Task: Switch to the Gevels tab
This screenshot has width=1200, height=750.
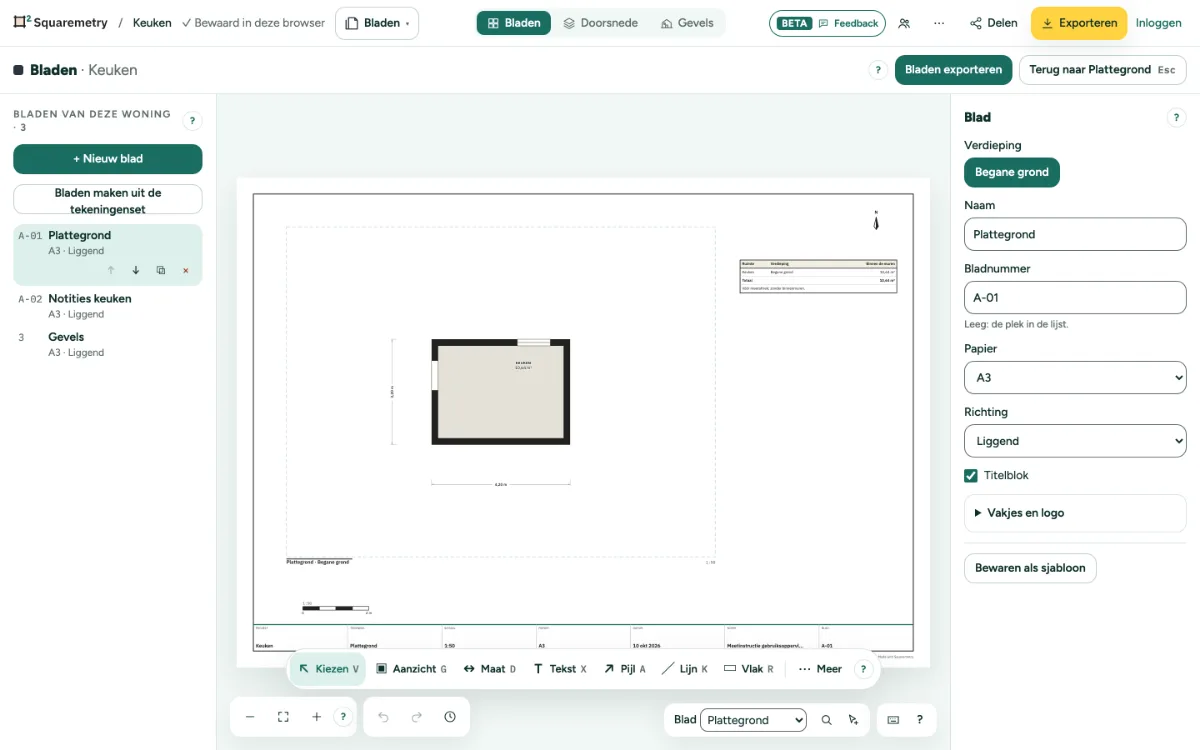Action: [687, 23]
